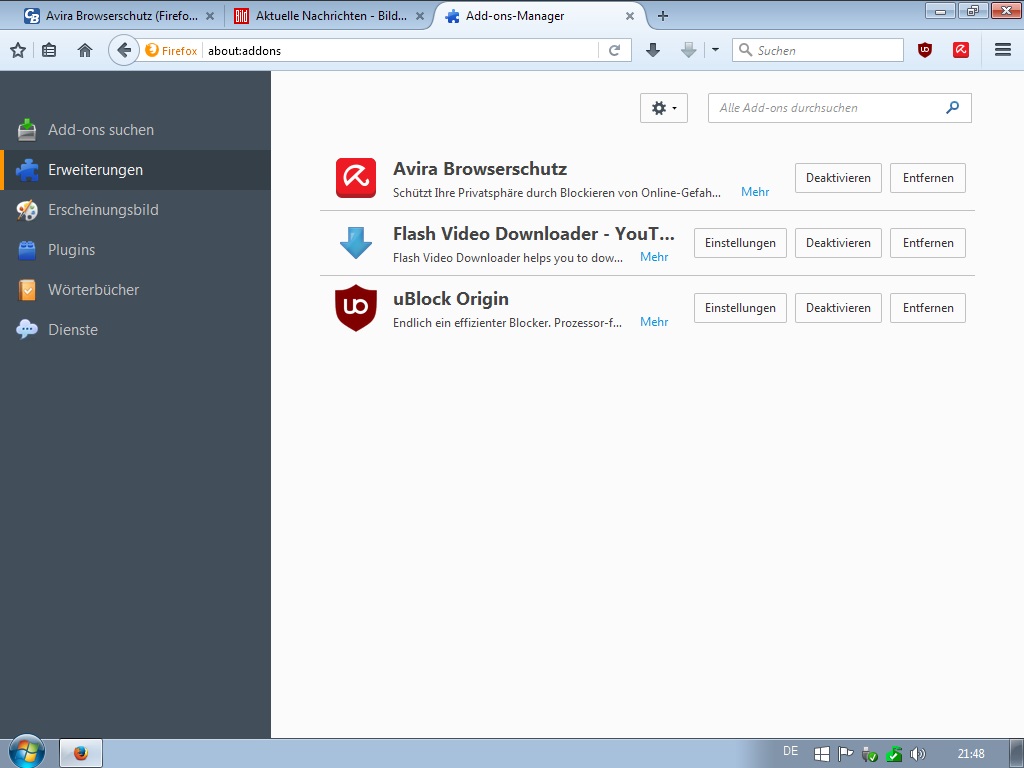Open the volume speaker icon
The image size is (1024, 768).
[x=918, y=754]
